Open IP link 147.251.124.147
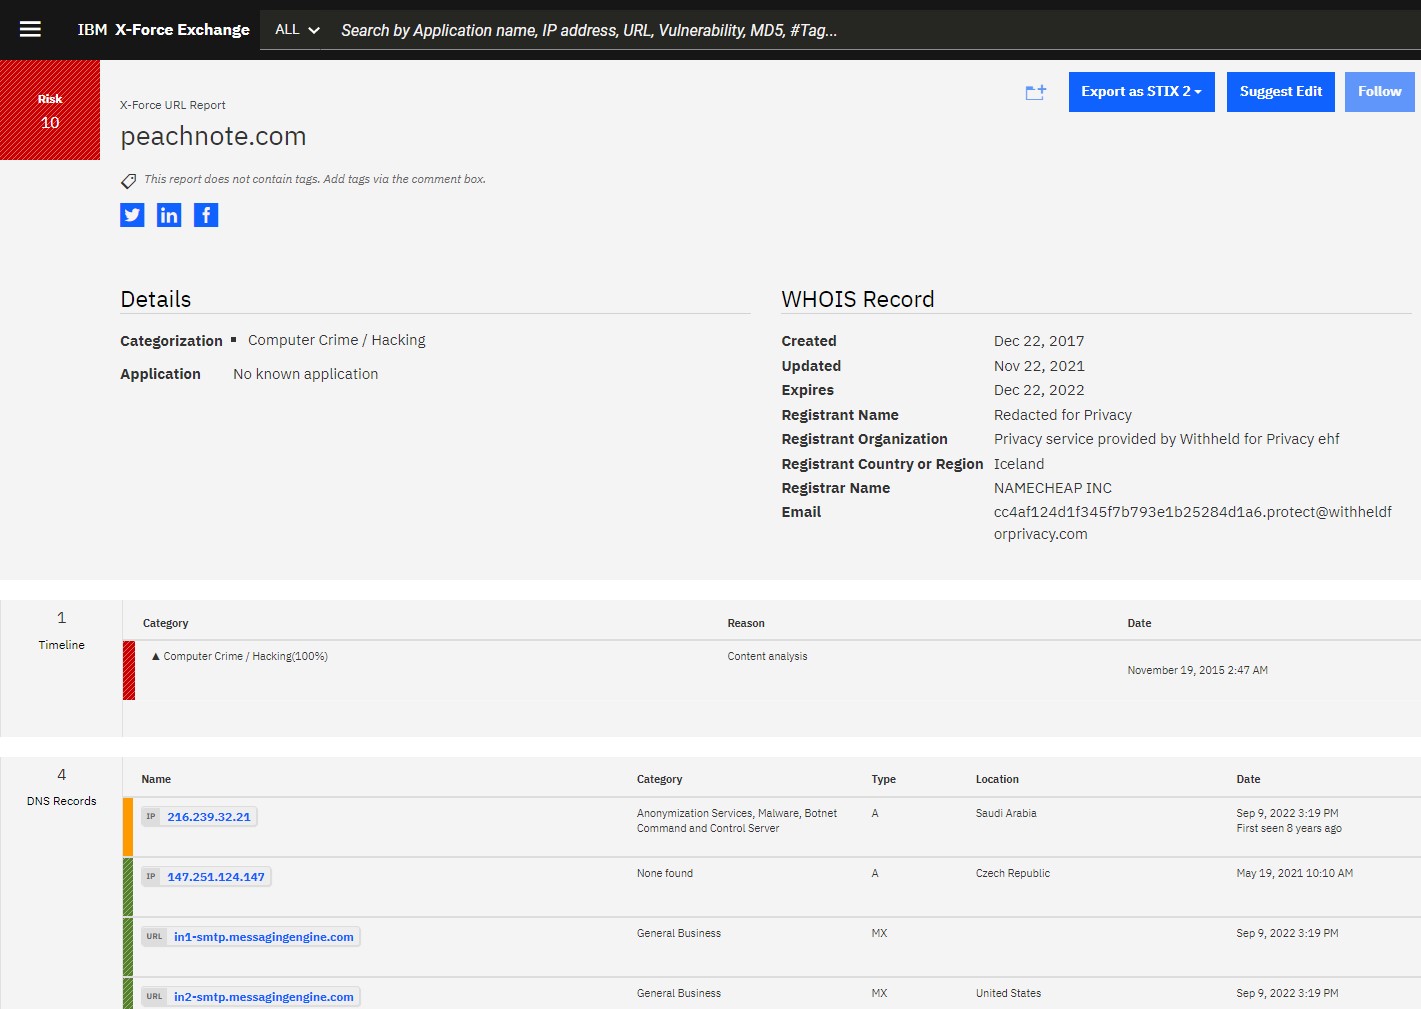Viewport: 1421px width, 1009px height. (206, 877)
